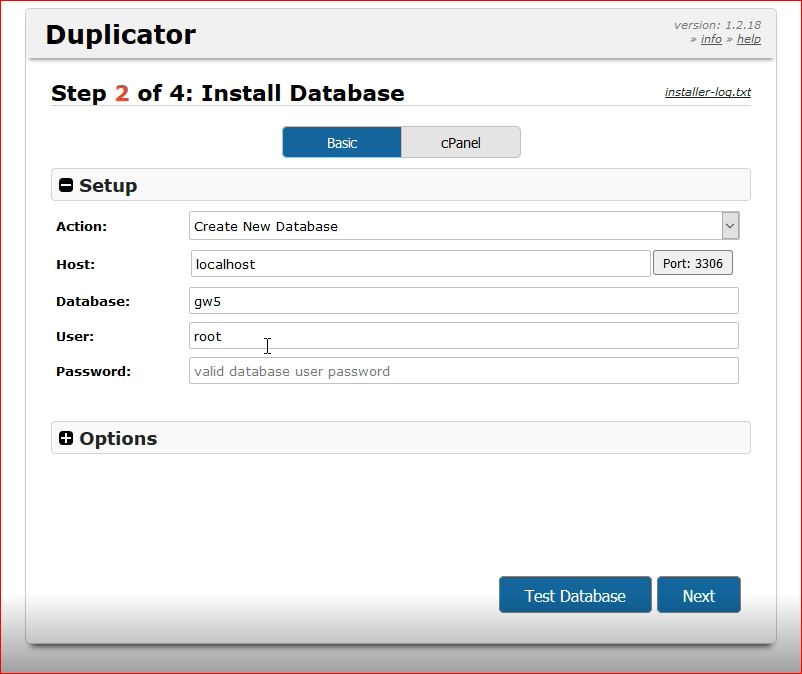Focus the Database field containing gw5

tap(464, 301)
